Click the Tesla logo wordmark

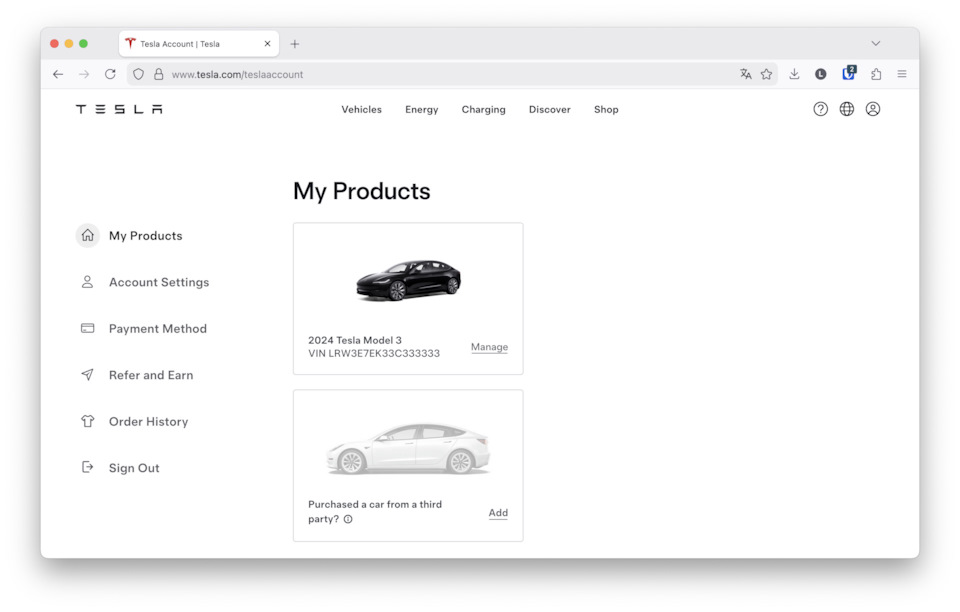point(119,109)
